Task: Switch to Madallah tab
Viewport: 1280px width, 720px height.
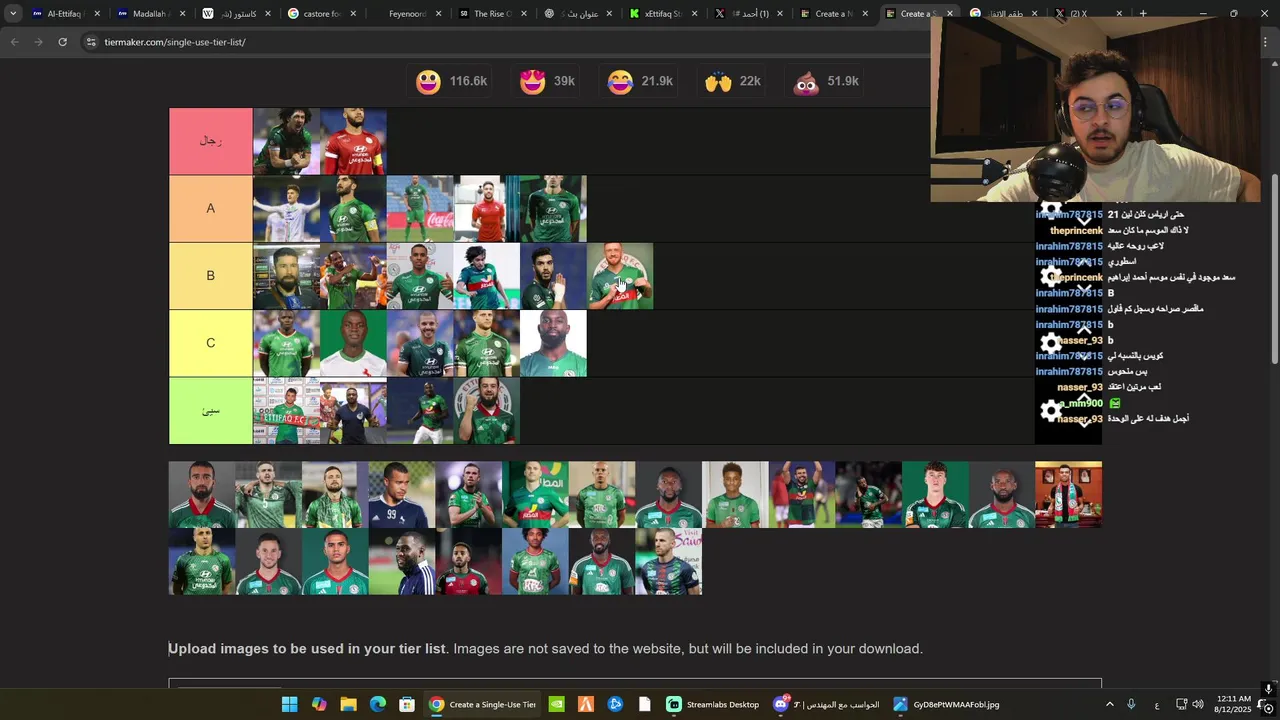Action: click(x=148, y=14)
